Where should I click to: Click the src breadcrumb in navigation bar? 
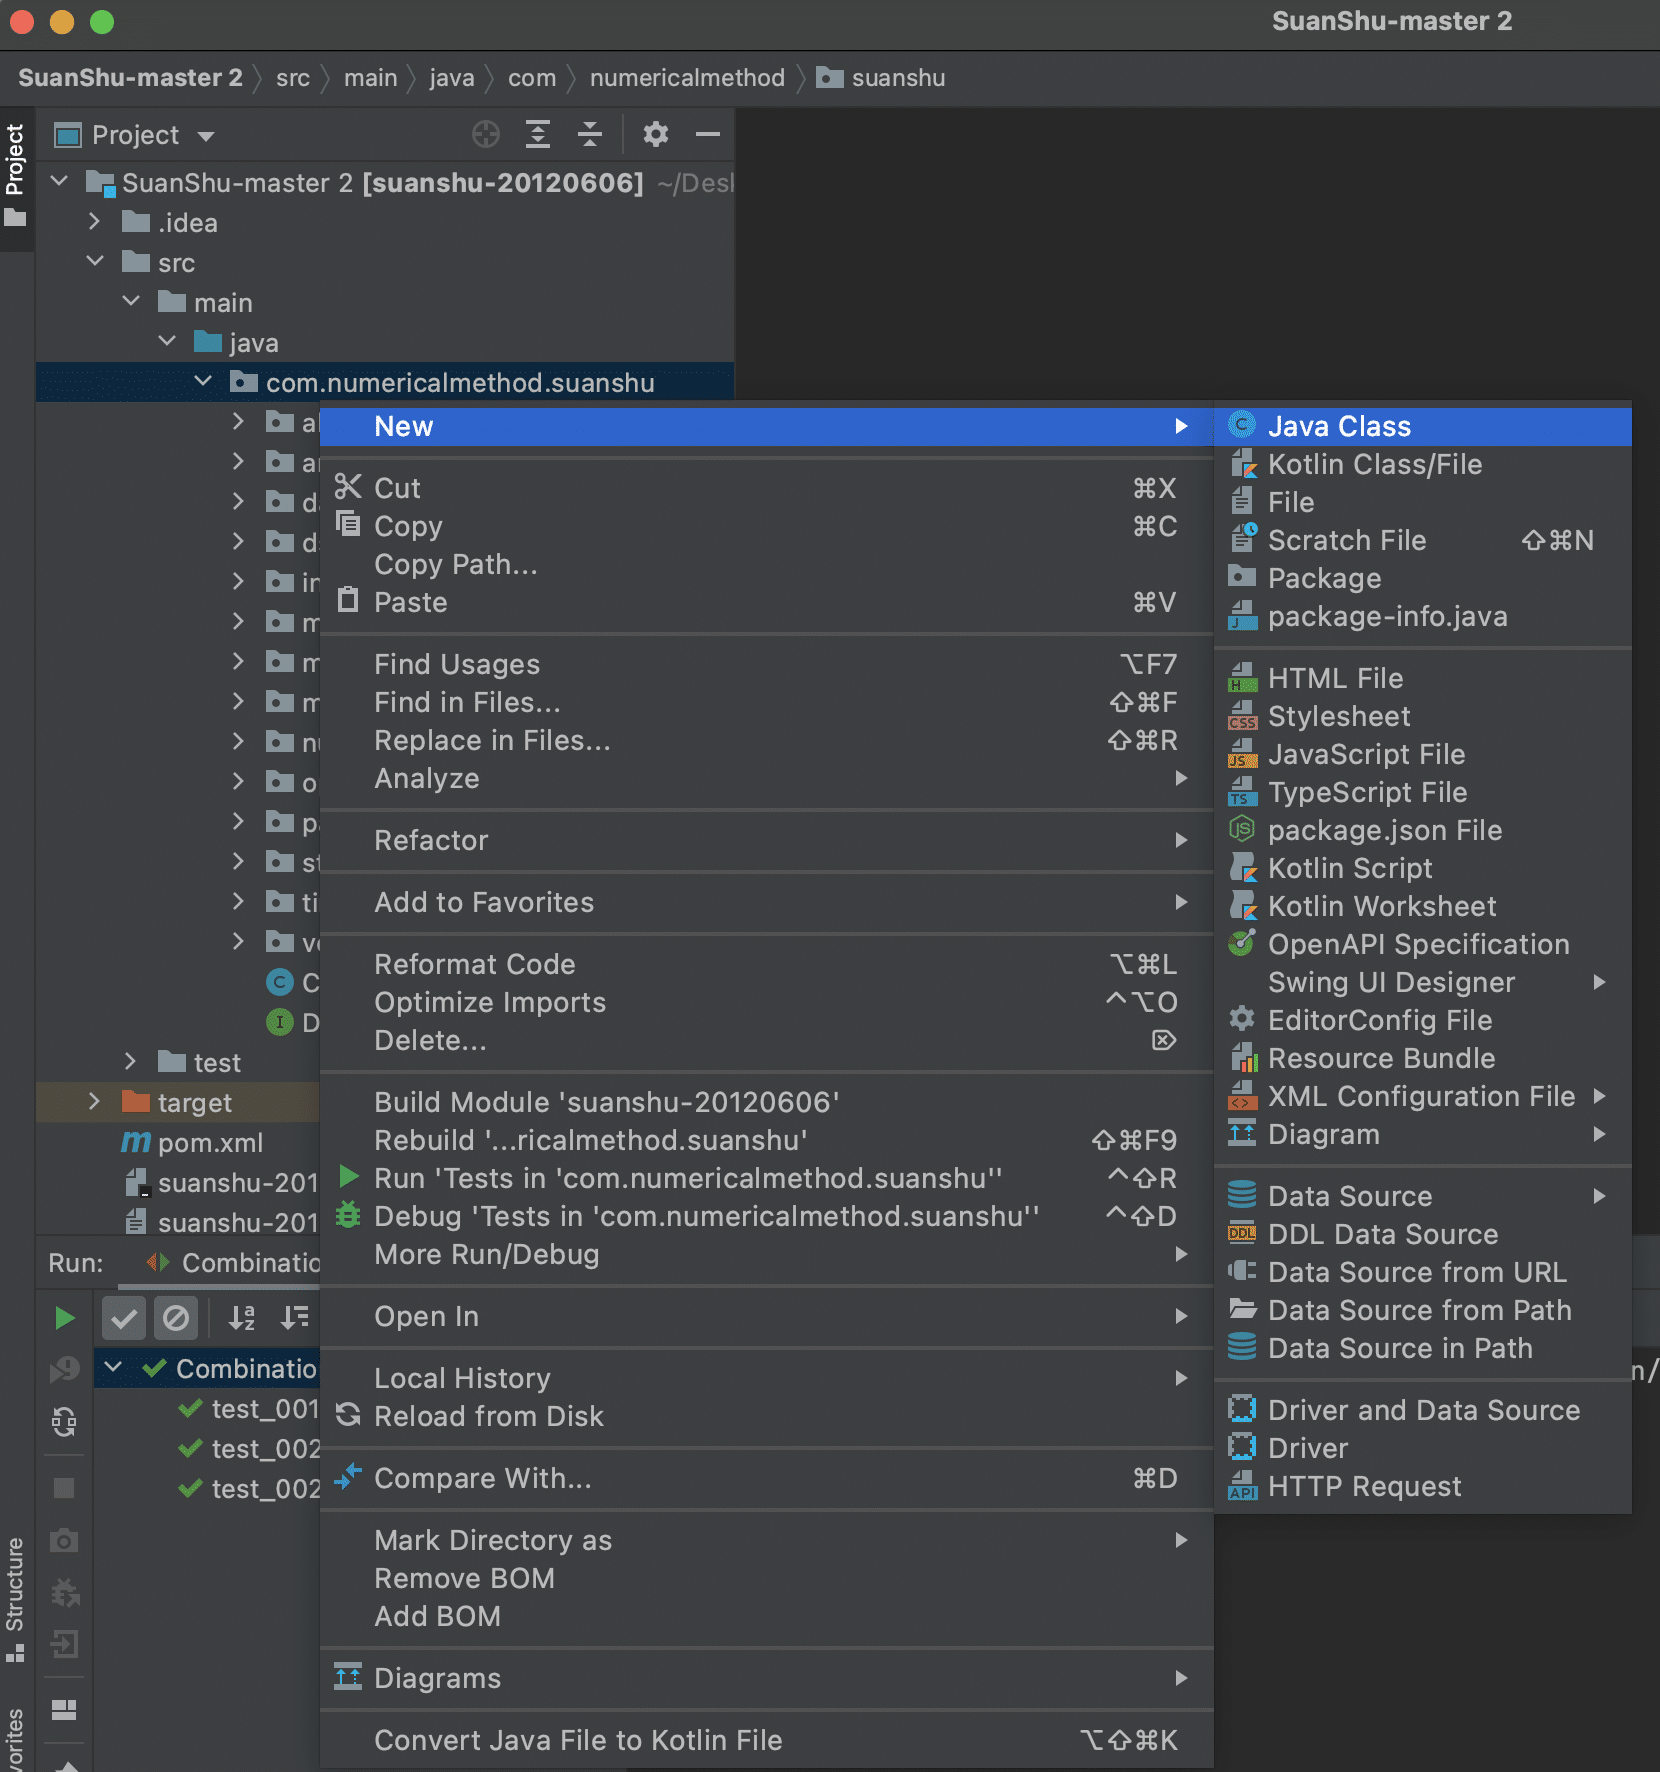[293, 78]
